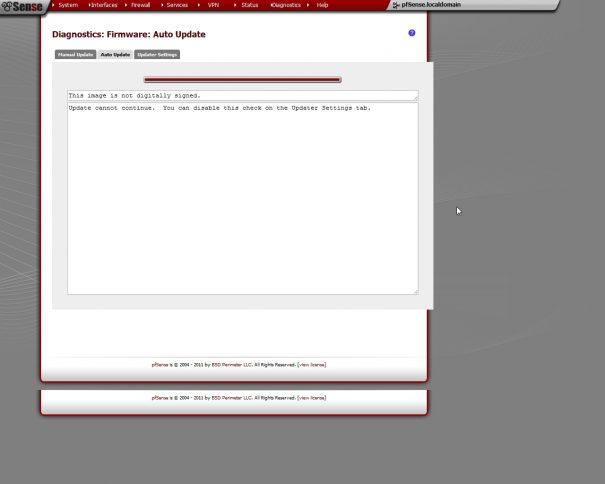This screenshot has width=605, height=484.
Task: Click the resize handle of the output textarea
Action: pyautogui.click(x=416, y=292)
